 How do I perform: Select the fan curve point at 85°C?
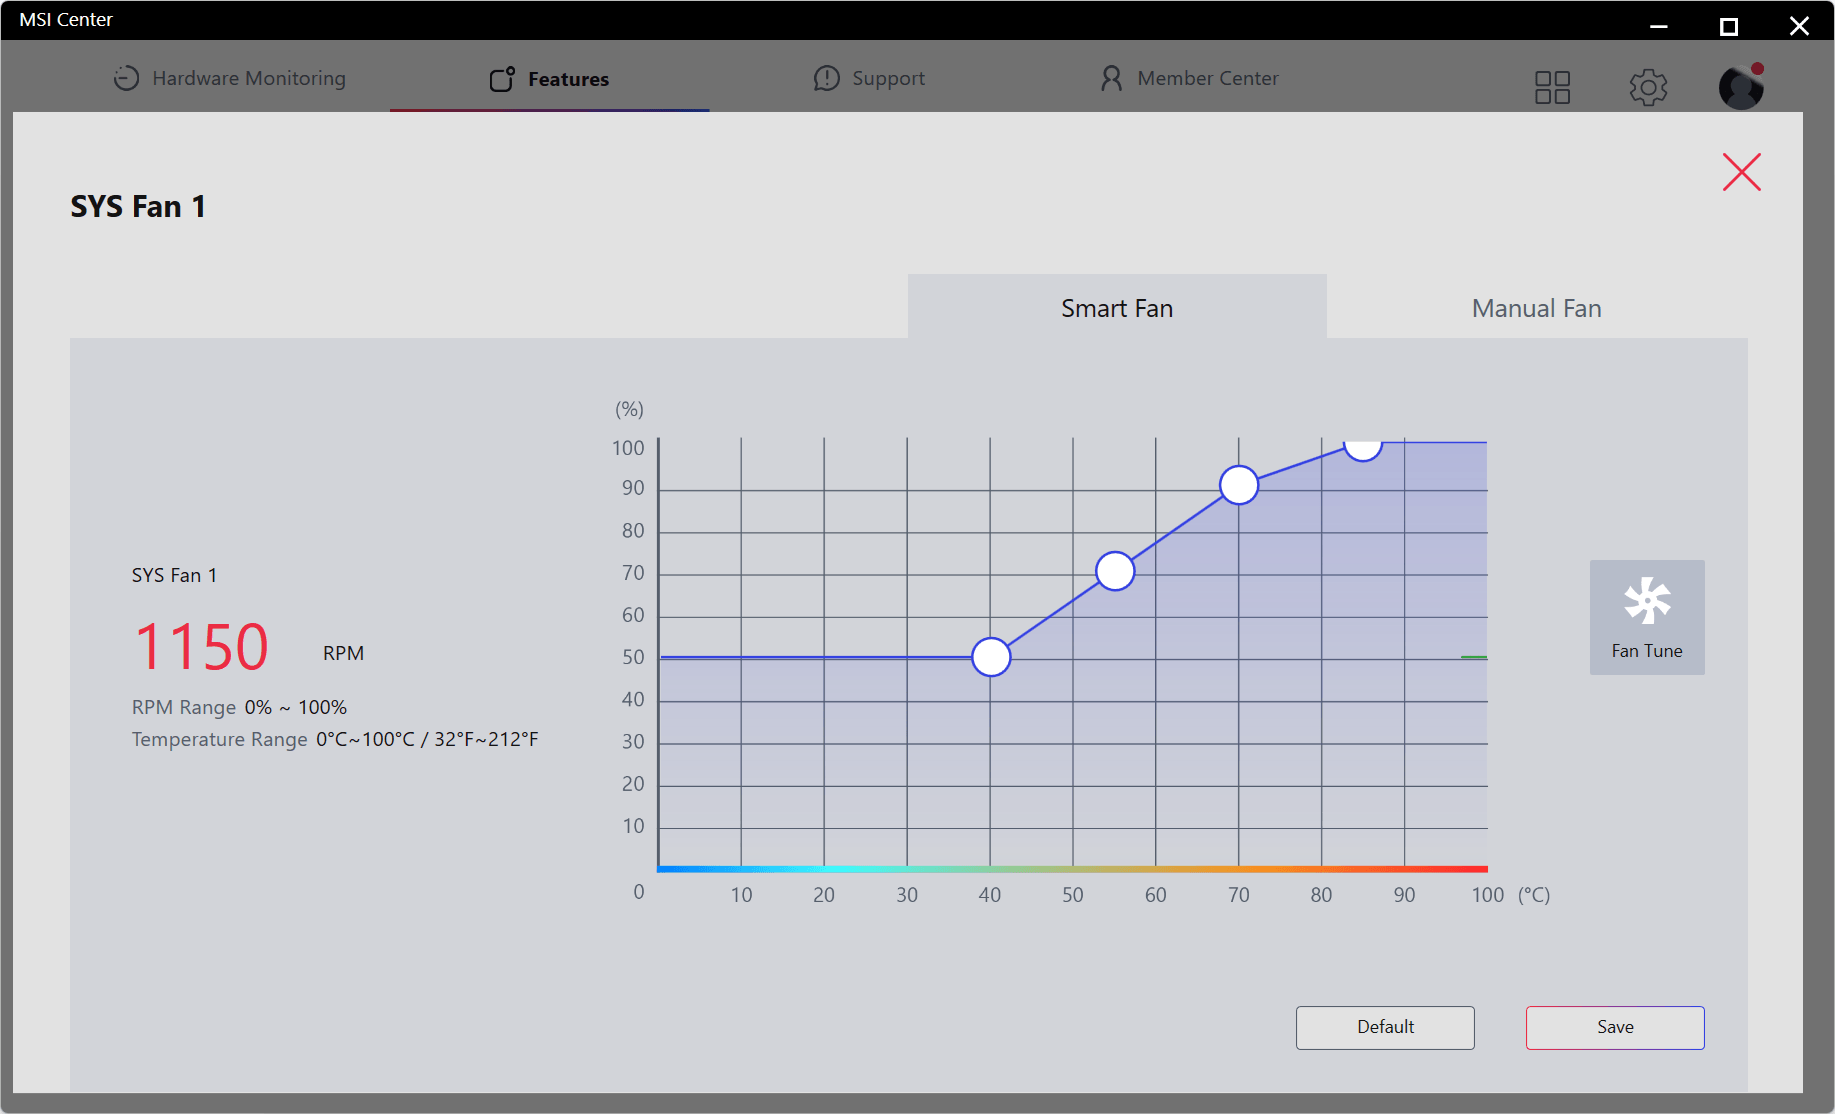tap(1362, 445)
